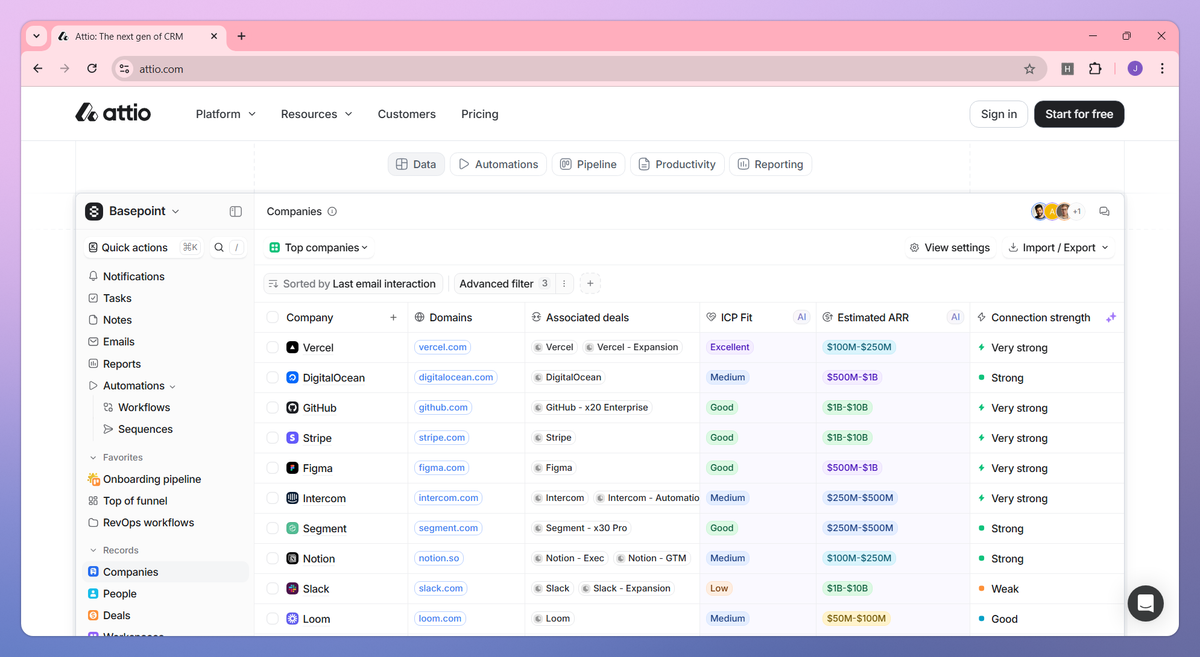Viewport: 1200px width, 657px height.
Task: Switch to the Reporting tab
Action: pyautogui.click(x=770, y=164)
